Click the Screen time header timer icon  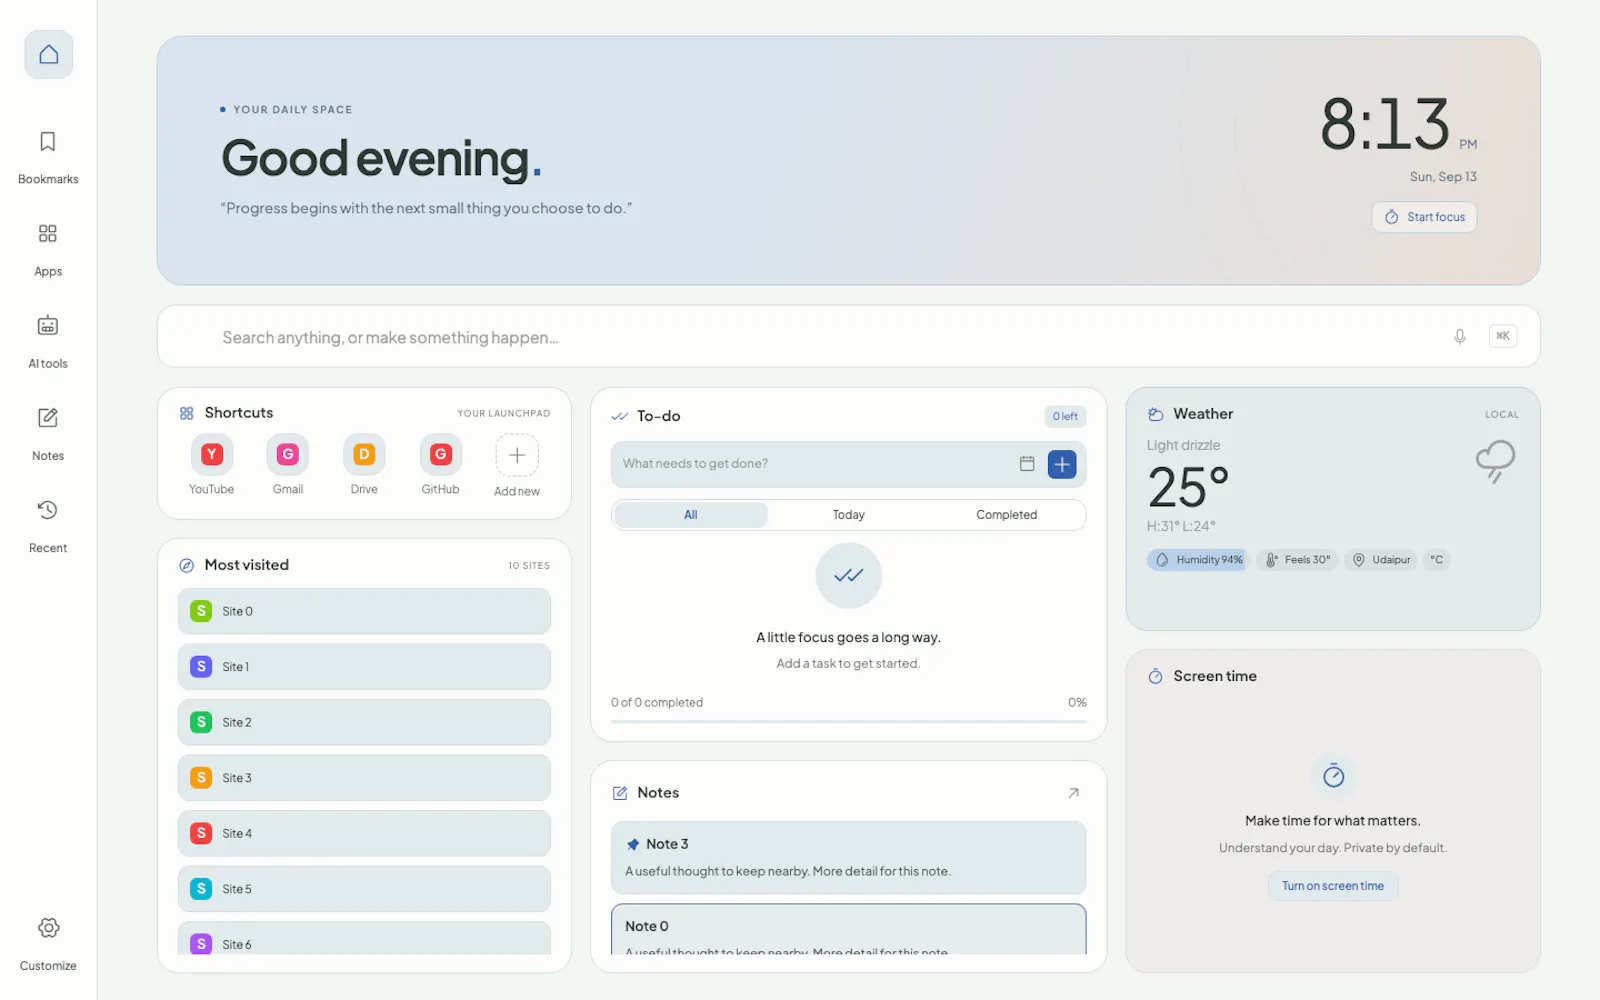pos(1155,676)
